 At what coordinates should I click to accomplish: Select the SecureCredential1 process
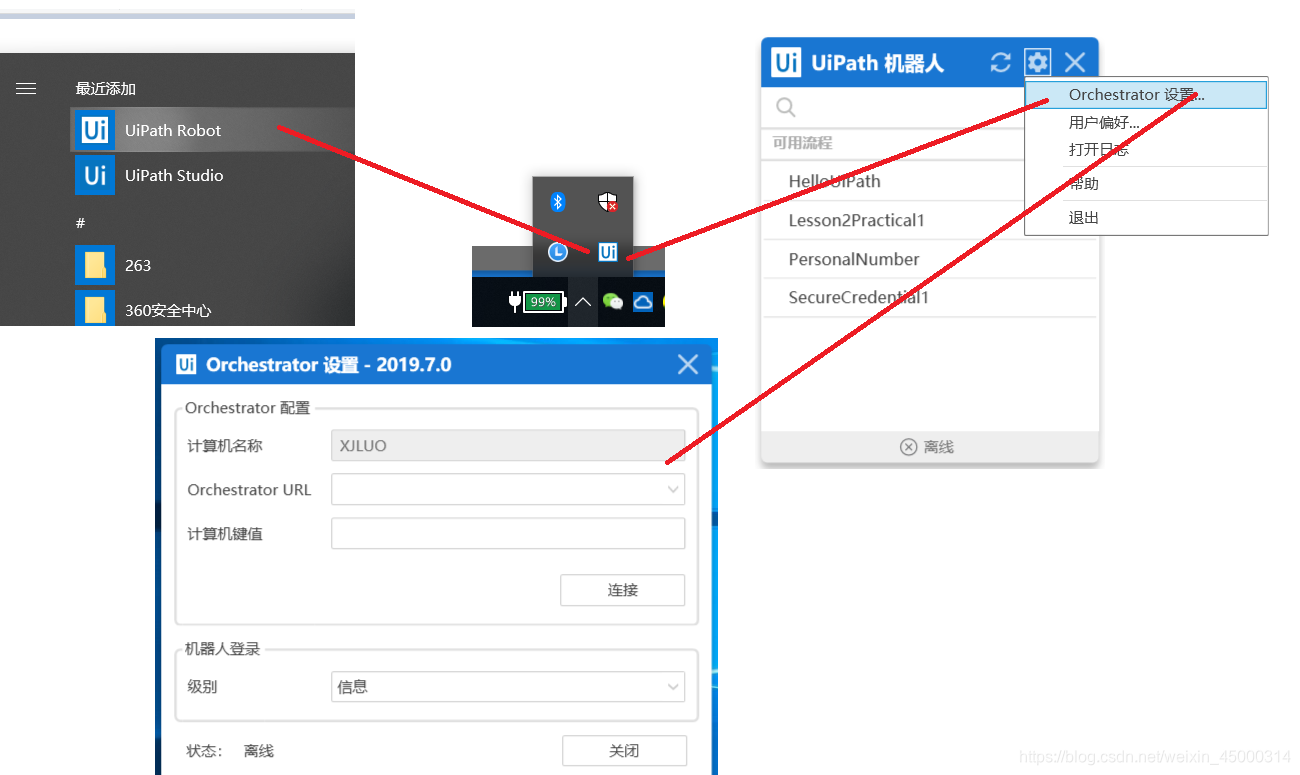point(930,298)
